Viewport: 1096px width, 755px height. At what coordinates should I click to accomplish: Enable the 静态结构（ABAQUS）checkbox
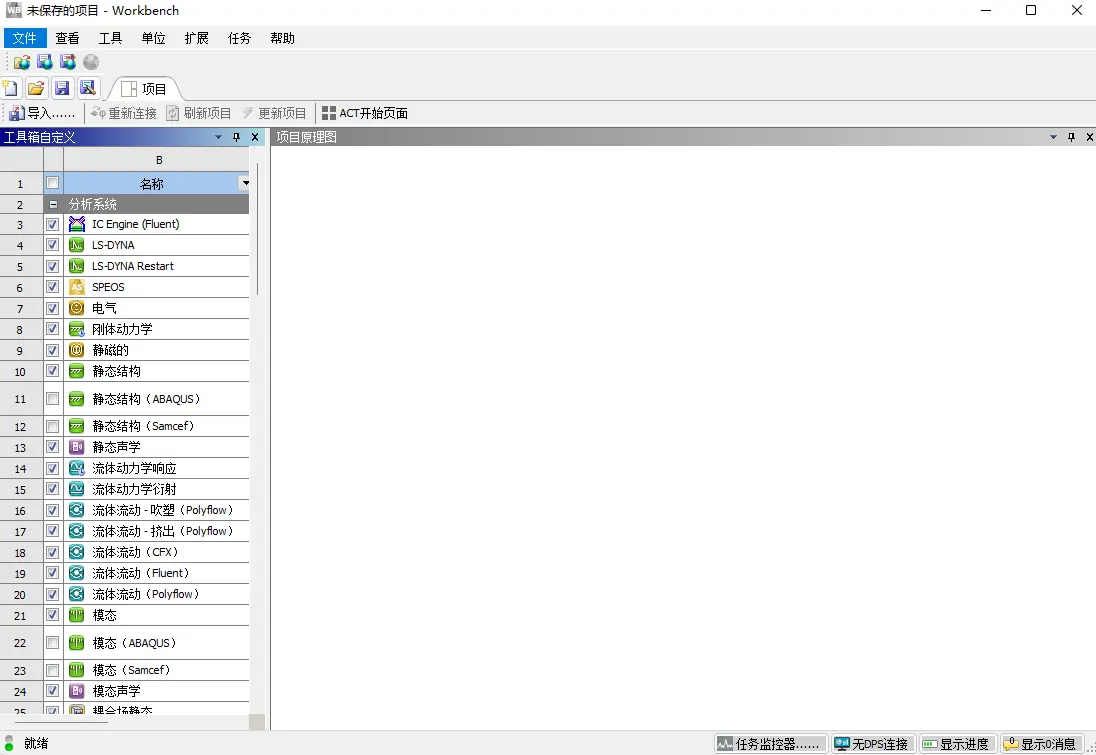click(x=52, y=398)
